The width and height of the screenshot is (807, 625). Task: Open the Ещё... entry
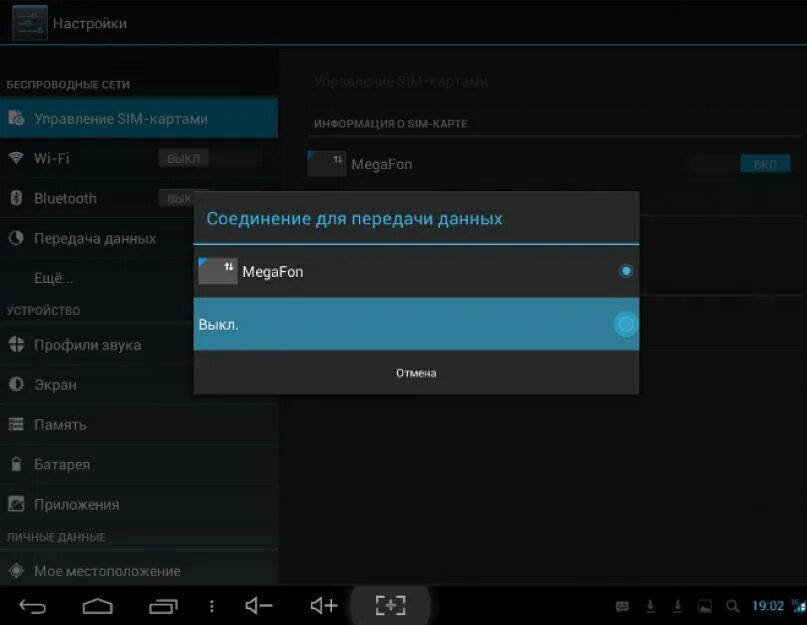pyautogui.click(x=97, y=278)
